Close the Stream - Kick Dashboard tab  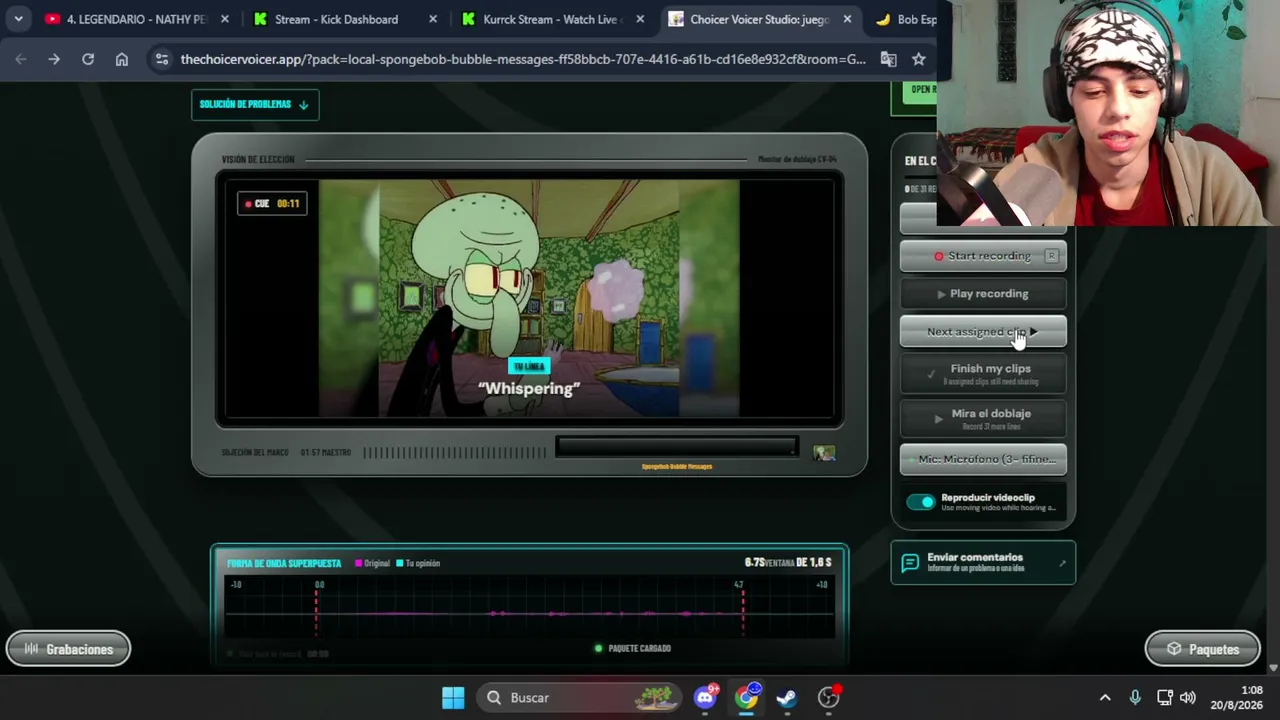point(432,19)
